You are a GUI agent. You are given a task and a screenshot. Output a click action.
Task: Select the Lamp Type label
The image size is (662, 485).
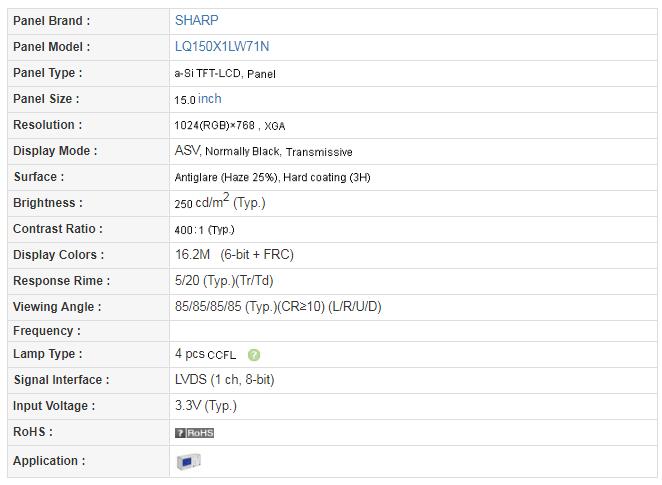point(48,354)
